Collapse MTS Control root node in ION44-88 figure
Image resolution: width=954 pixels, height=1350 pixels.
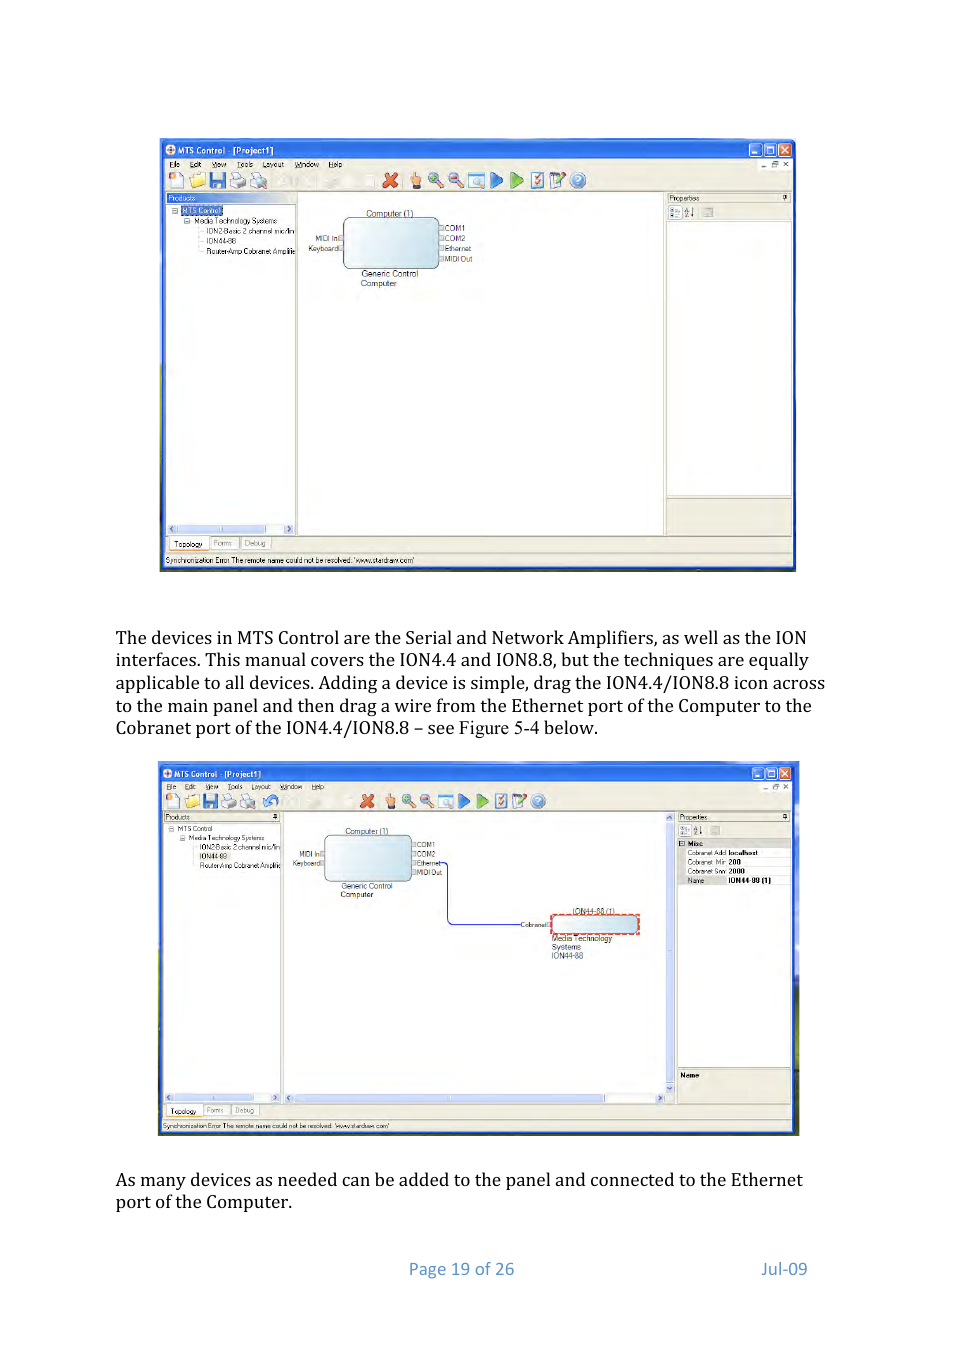coord(171,829)
